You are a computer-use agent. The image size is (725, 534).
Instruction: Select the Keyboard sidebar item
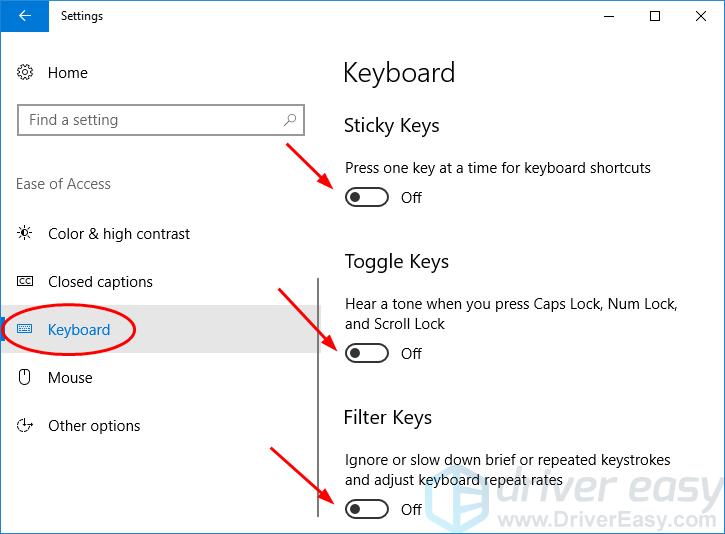160,329
